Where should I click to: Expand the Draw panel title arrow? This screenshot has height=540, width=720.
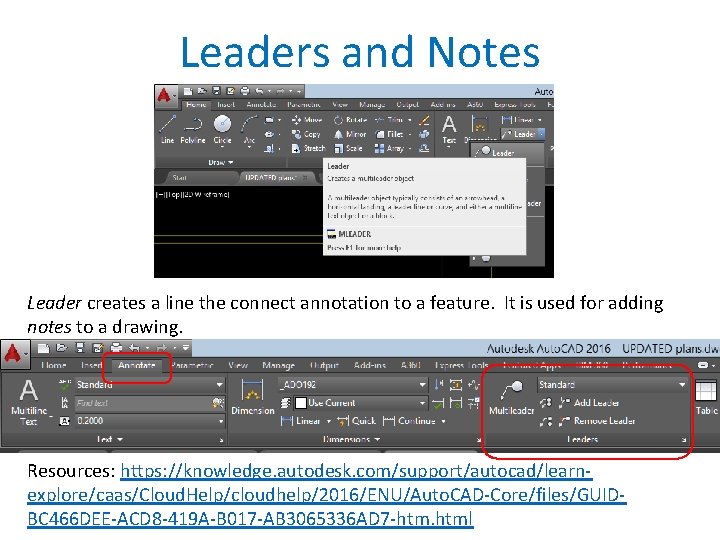[231, 163]
